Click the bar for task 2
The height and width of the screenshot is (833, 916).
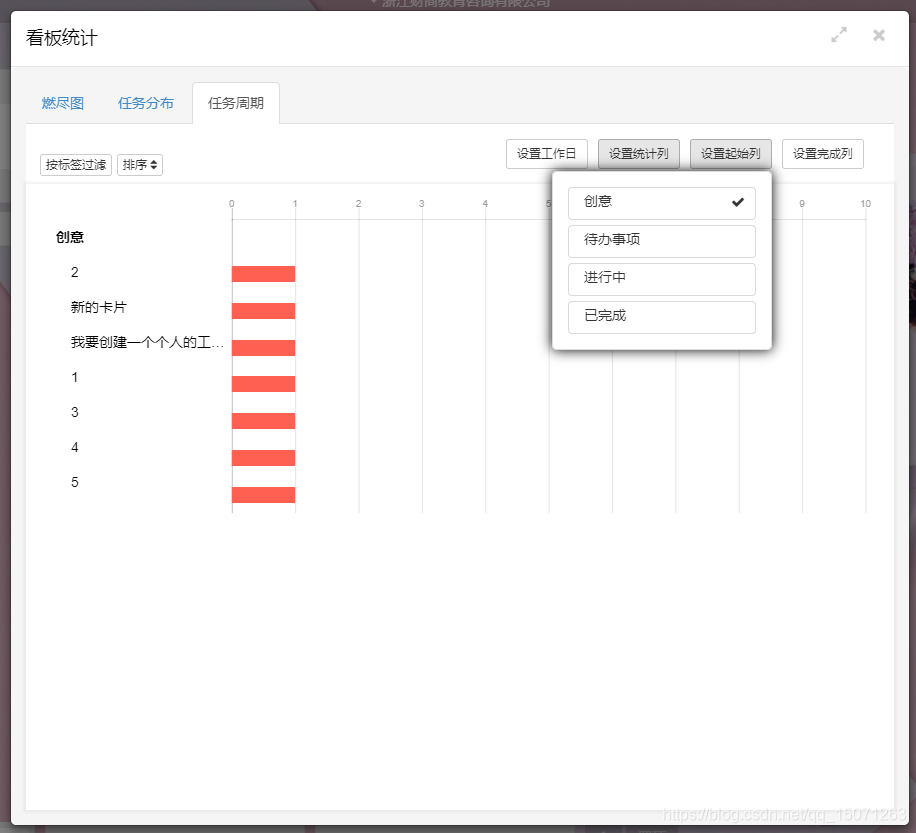click(263, 272)
